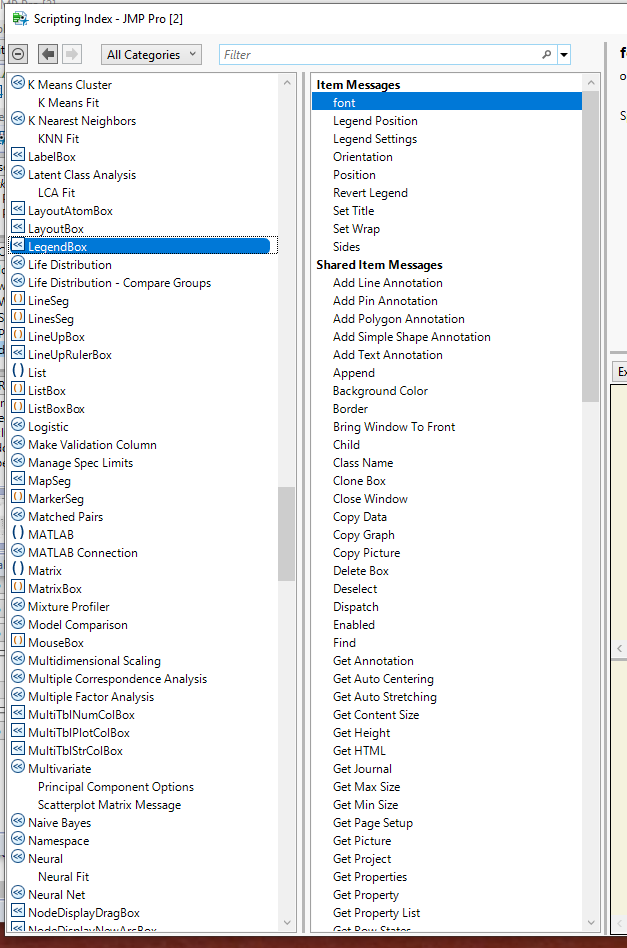This screenshot has height=948, width=627.
Task: Click the ListBox icon
Action: pos(18,390)
